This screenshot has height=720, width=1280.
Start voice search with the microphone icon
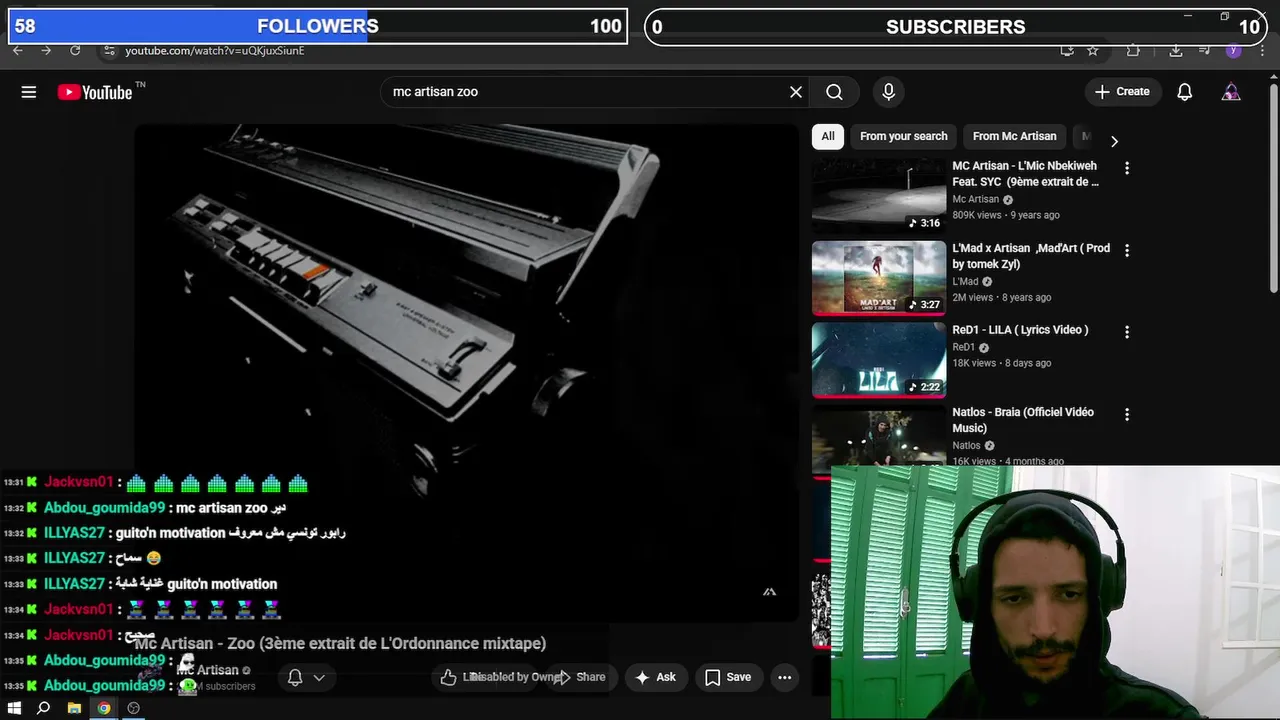point(889,92)
